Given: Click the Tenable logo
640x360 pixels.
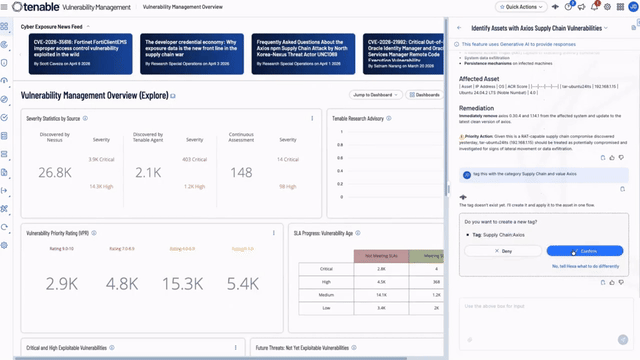Looking at the screenshot, I should 36,7.
